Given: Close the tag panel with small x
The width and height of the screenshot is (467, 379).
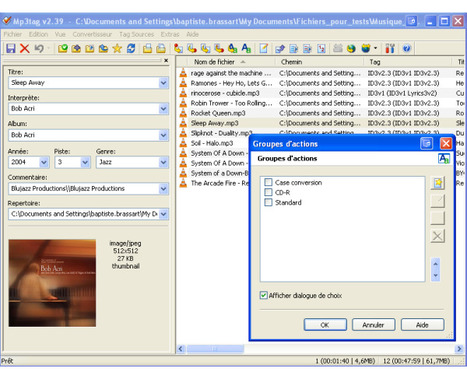Looking at the screenshot, I should (x=166, y=61).
